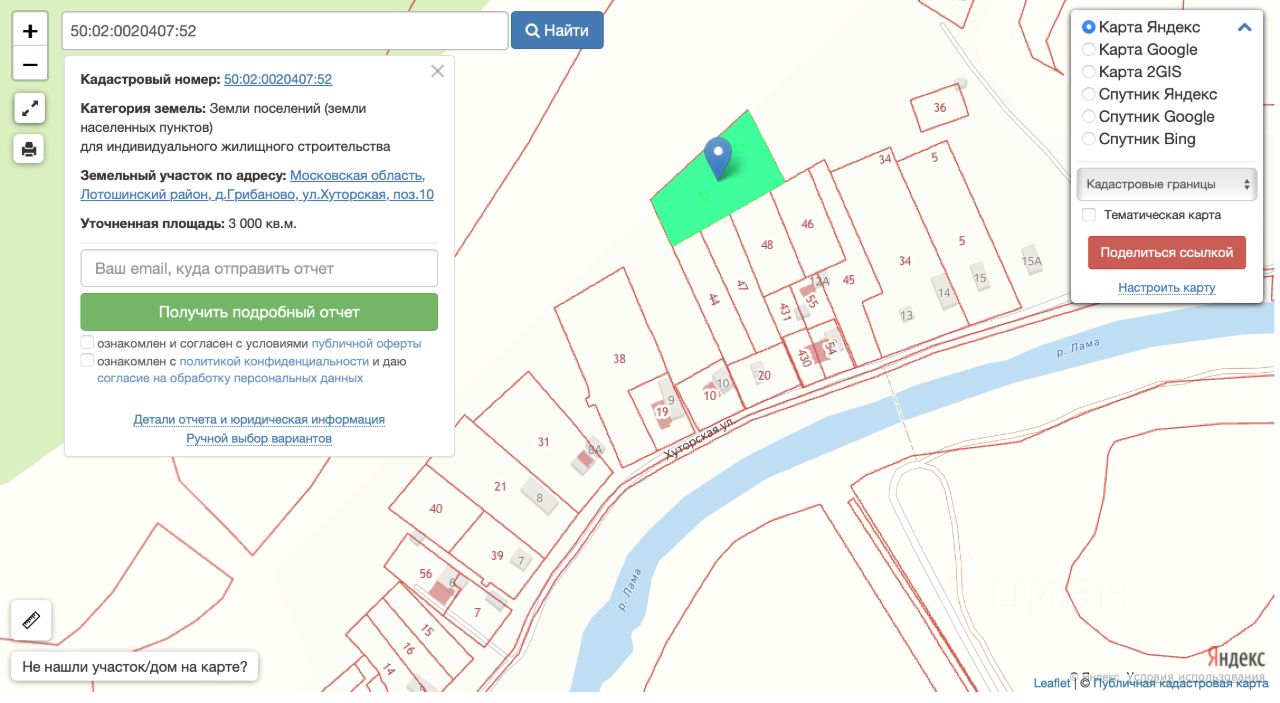Print the map using printer icon
The height and width of the screenshot is (703, 1280).
coord(30,149)
